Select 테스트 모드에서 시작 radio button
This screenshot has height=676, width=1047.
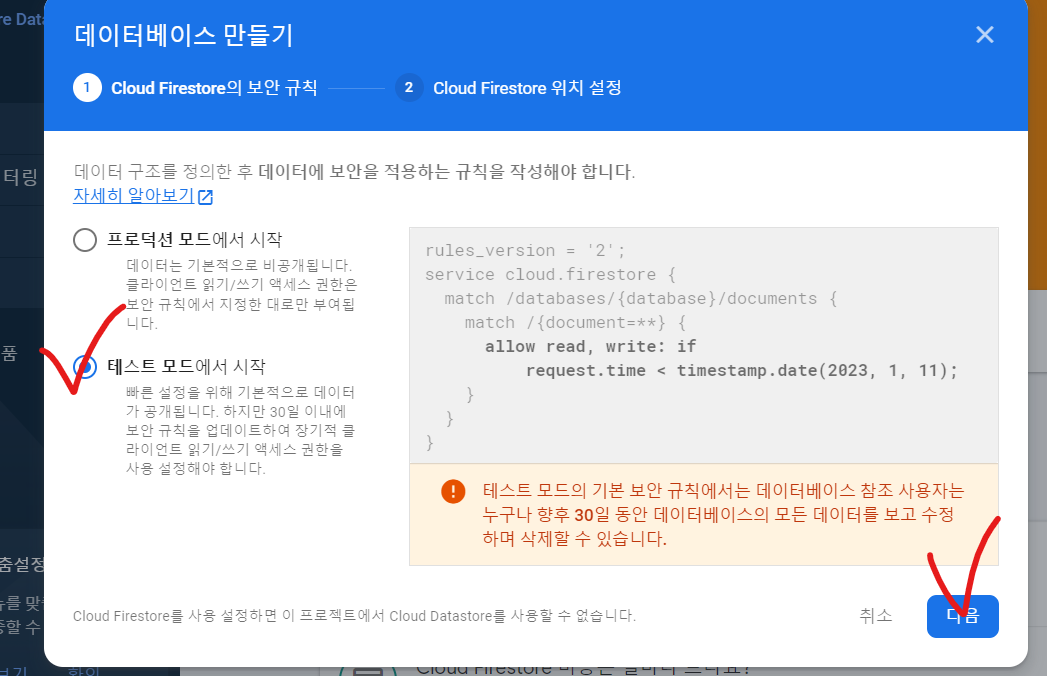(x=85, y=366)
